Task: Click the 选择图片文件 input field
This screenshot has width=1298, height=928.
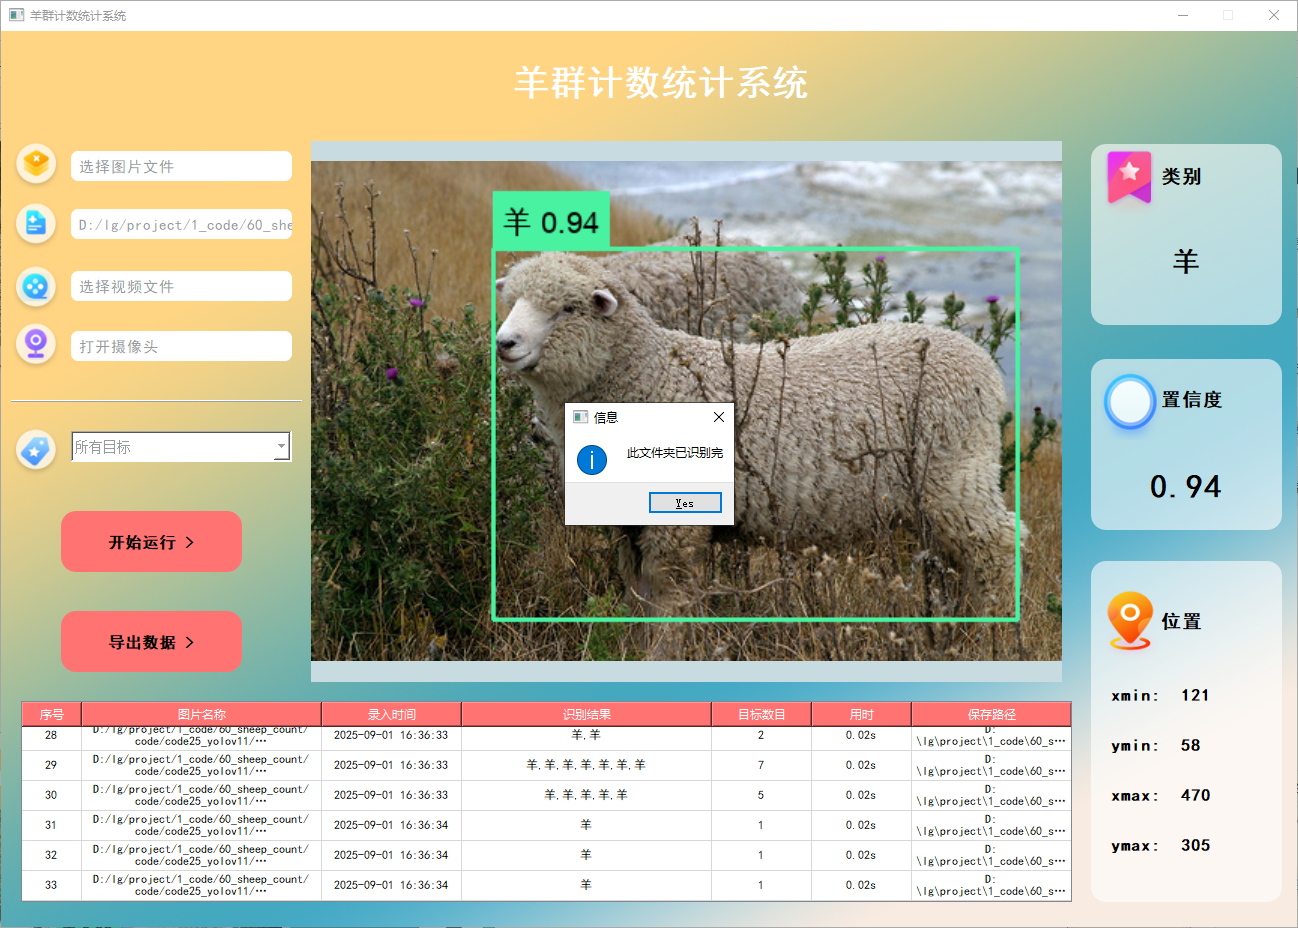Action: pos(181,166)
